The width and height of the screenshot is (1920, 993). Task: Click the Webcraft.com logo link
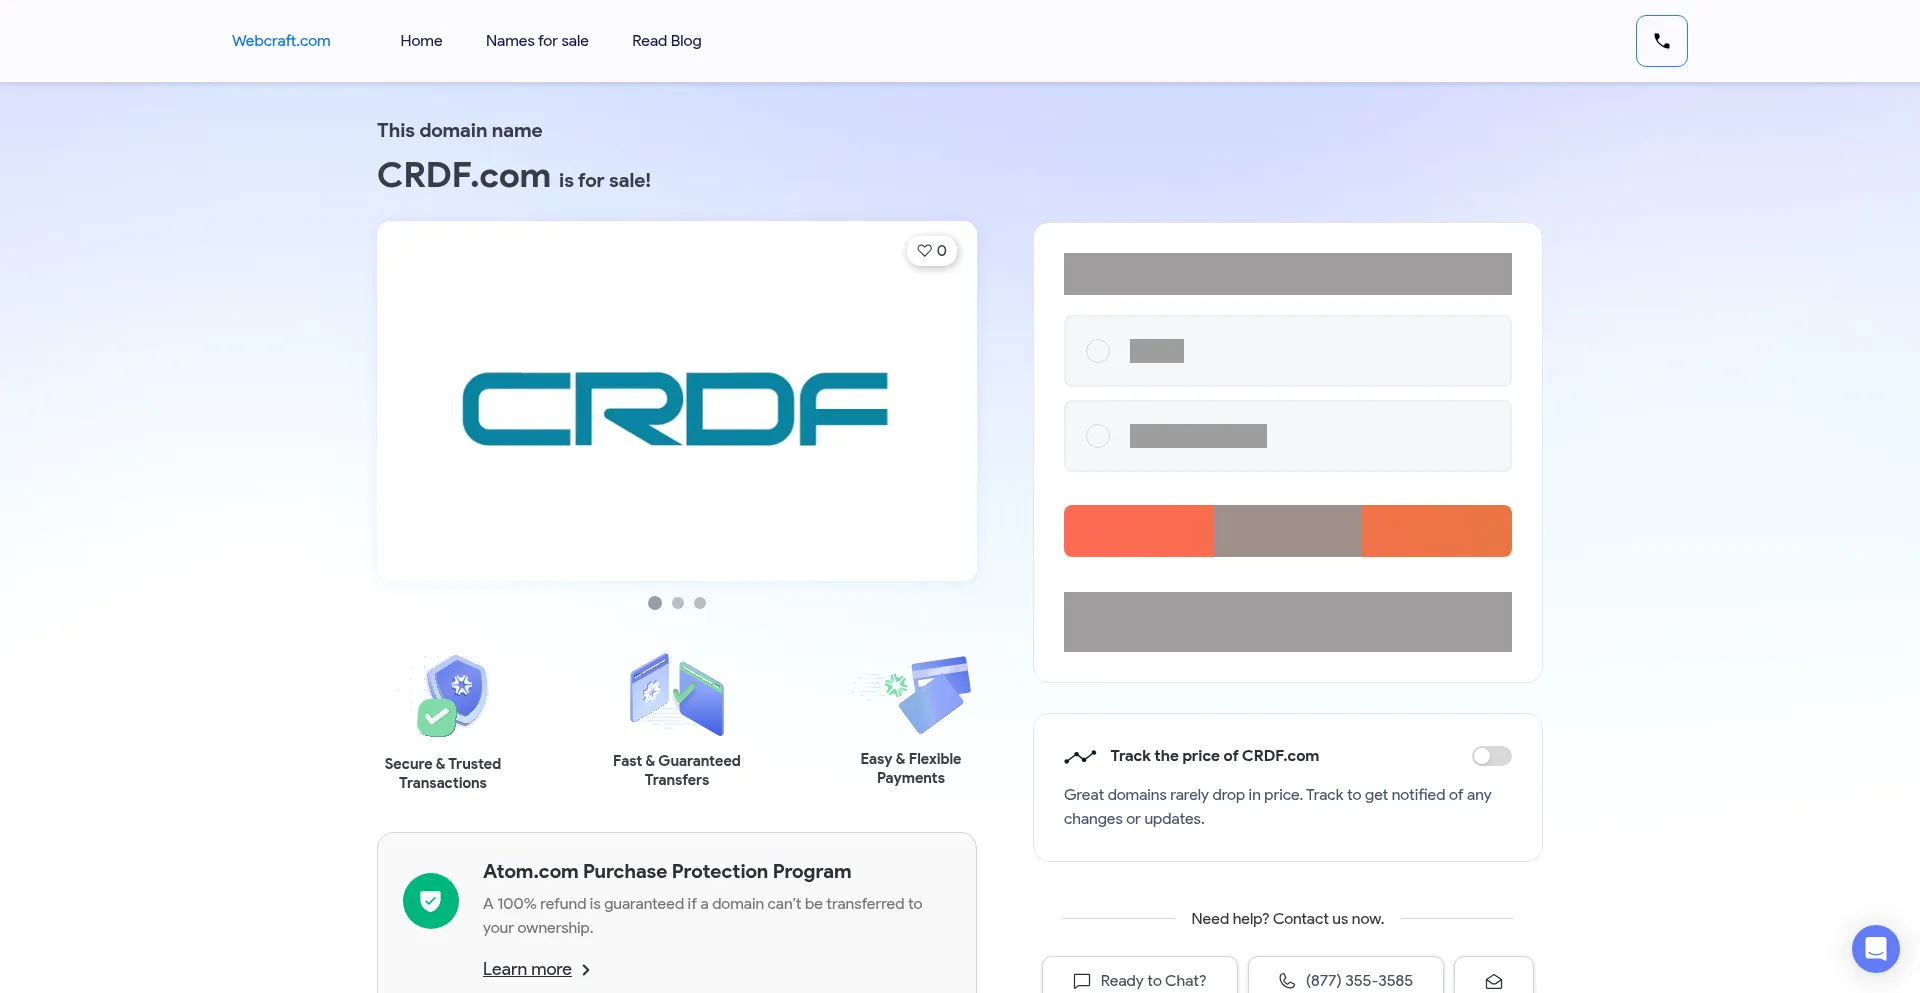click(x=281, y=41)
